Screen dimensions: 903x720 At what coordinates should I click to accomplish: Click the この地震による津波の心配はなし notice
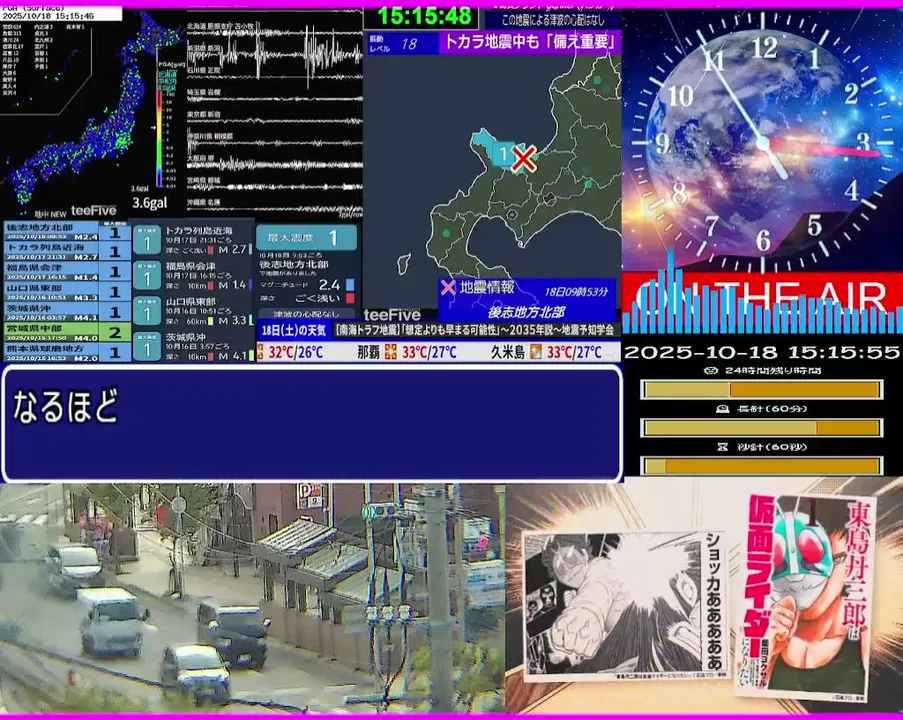(x=553, y=20)
